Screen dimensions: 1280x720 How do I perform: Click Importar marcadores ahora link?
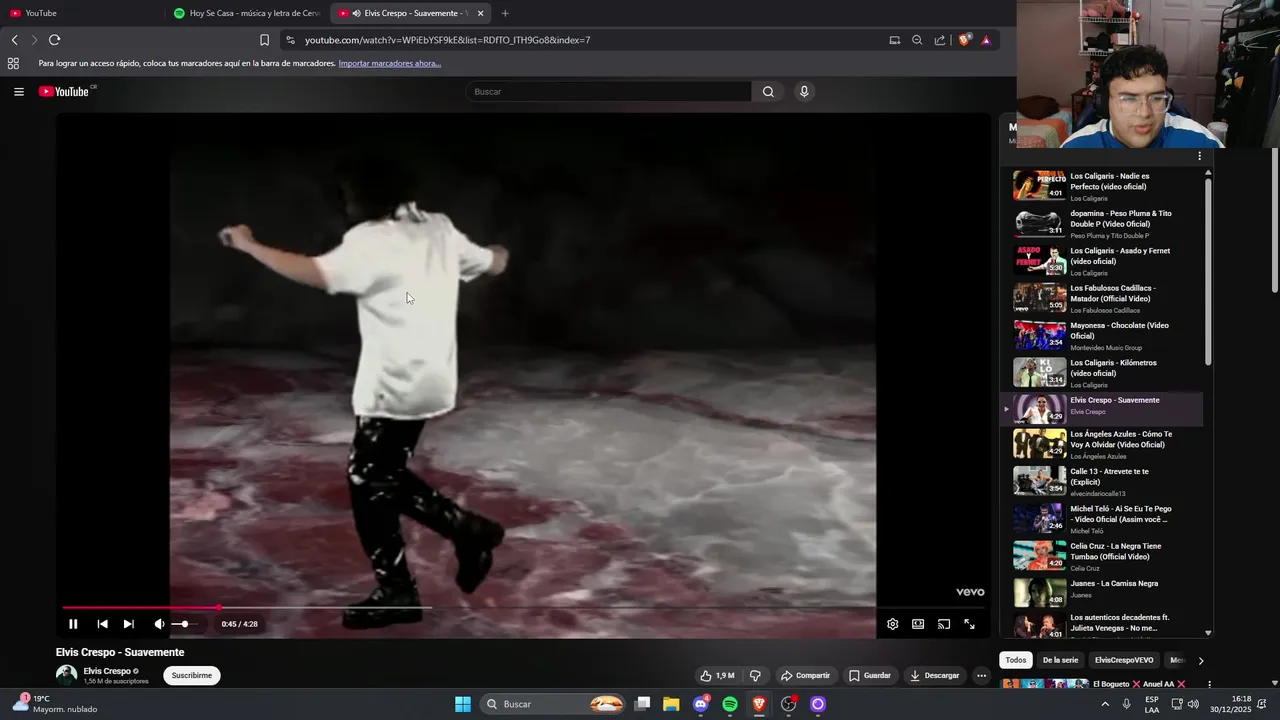pyautogui.click(x=389, y=63)
